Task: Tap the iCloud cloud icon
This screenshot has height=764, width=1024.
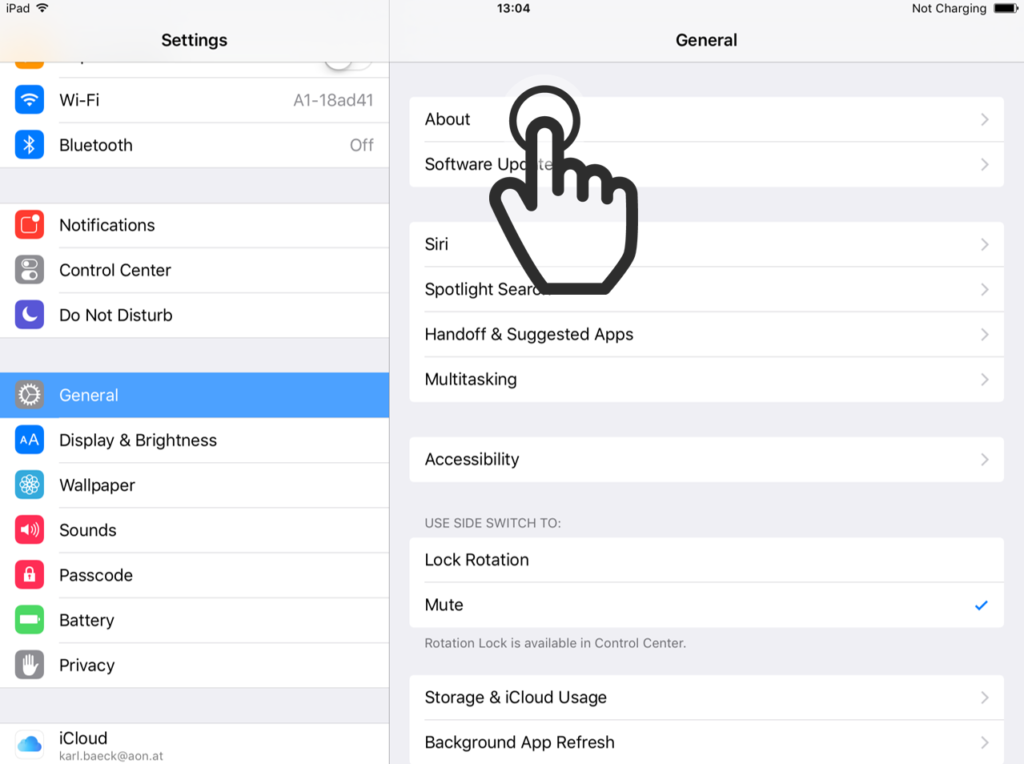Action: pyautogui.click(x=29, y=744)
